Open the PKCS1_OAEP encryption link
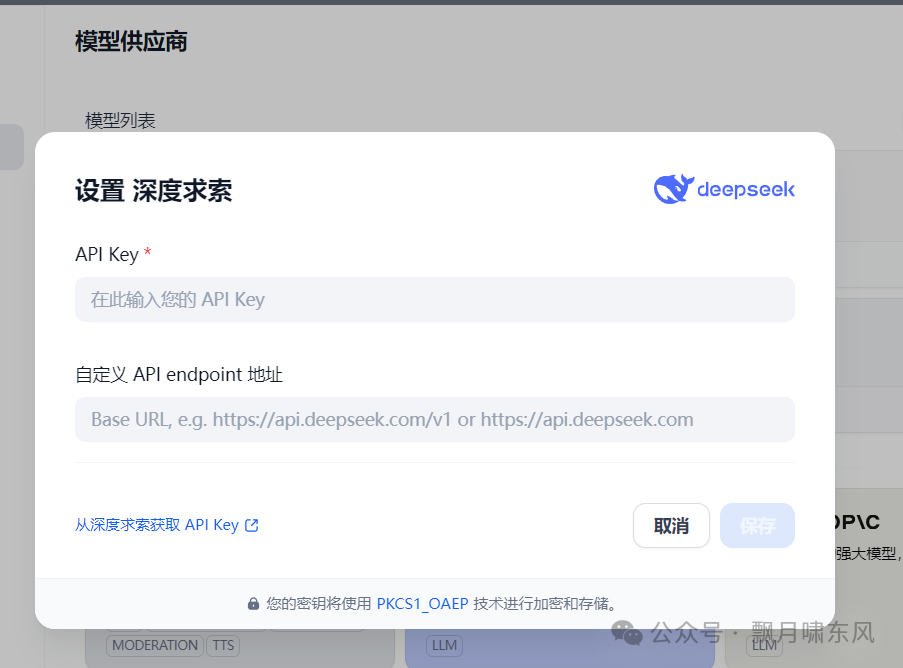The height and width of the screenshot is (668, 903). click(422, 604)
